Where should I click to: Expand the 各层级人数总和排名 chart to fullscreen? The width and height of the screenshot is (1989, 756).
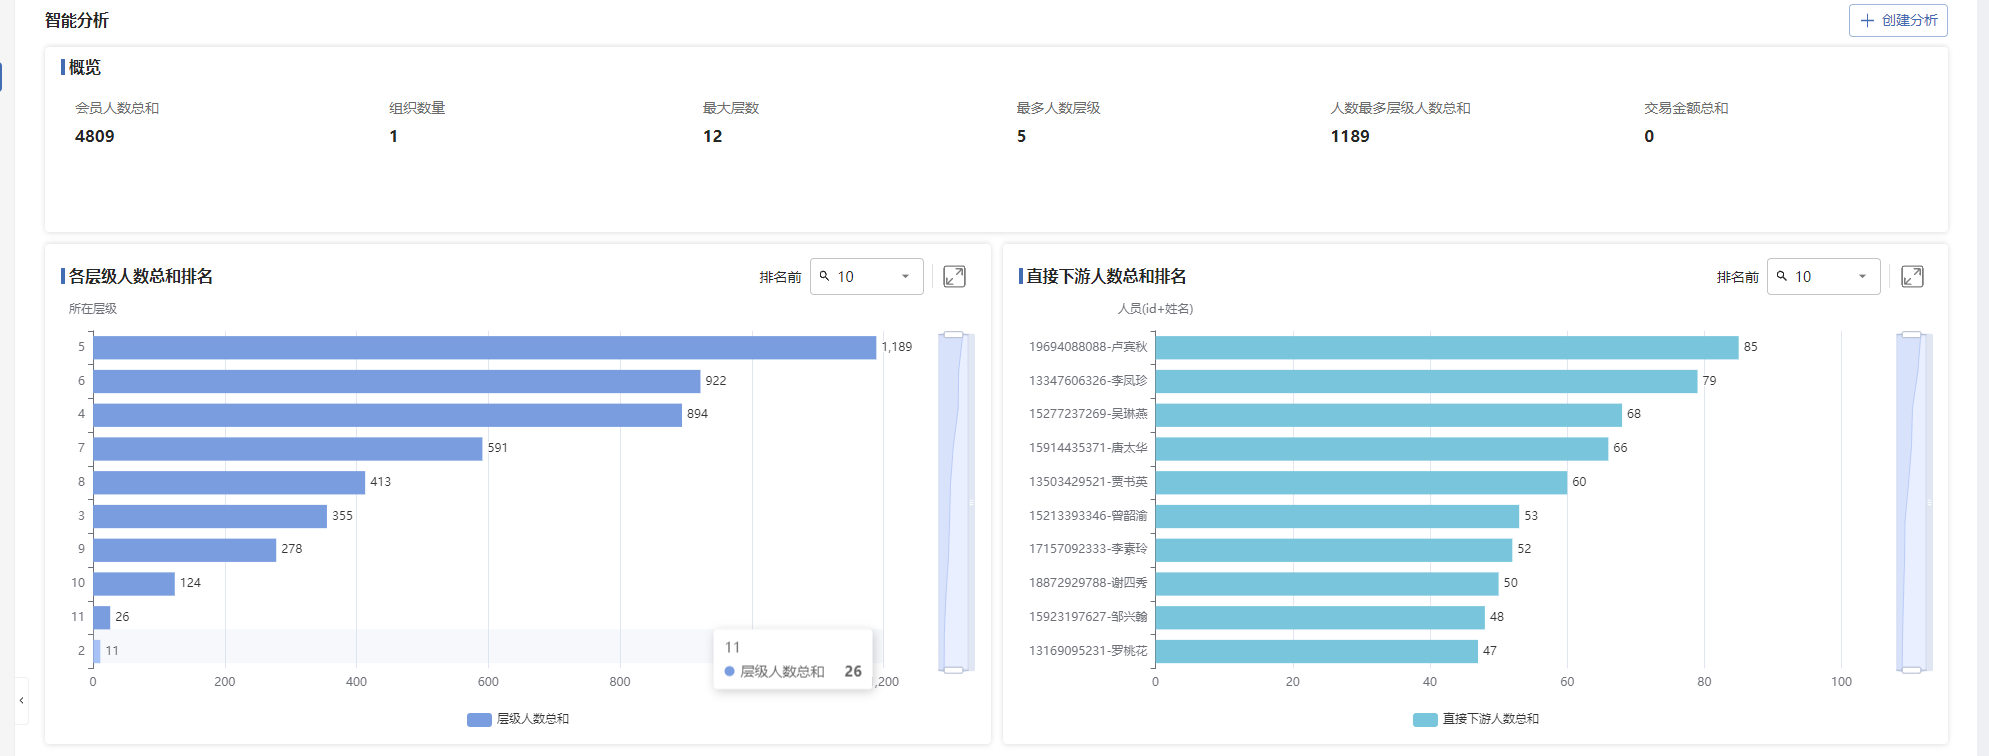[954, 277]
